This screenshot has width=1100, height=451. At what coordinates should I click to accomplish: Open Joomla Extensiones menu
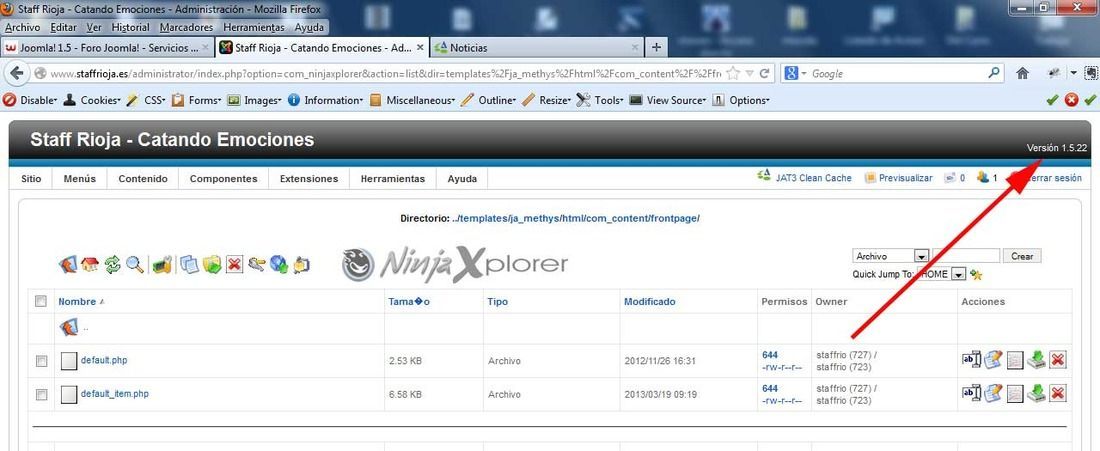pyautogui.click(x=309, y=179)
